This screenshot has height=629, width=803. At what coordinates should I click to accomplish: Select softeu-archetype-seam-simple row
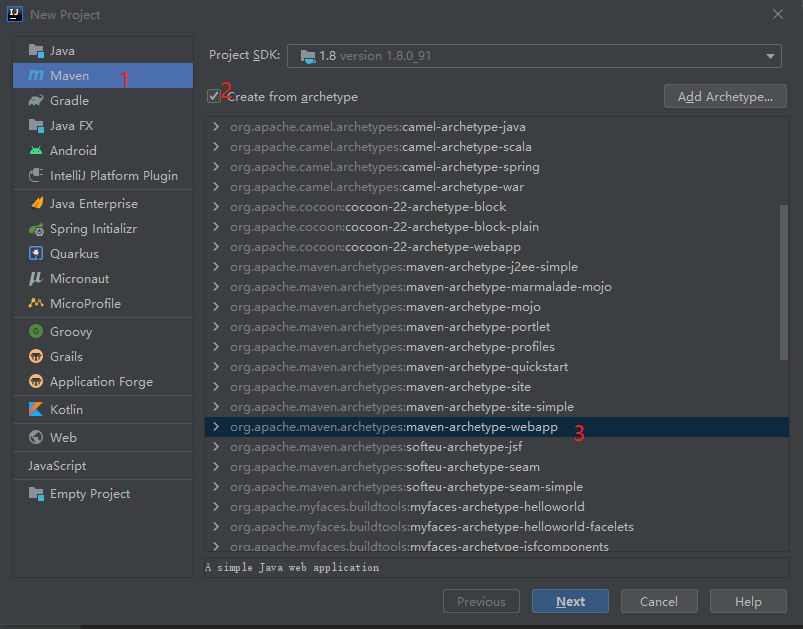click(x=496, y=487)
